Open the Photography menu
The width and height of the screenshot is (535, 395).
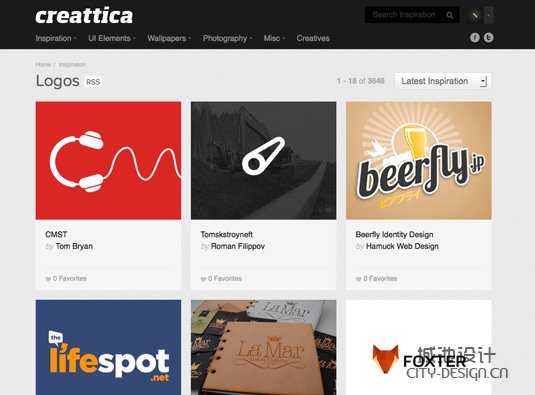227,38
